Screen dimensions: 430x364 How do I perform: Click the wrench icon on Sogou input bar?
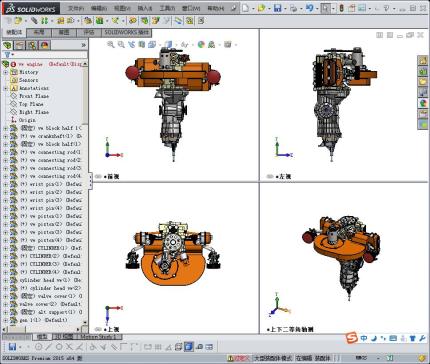click(422, 338)
